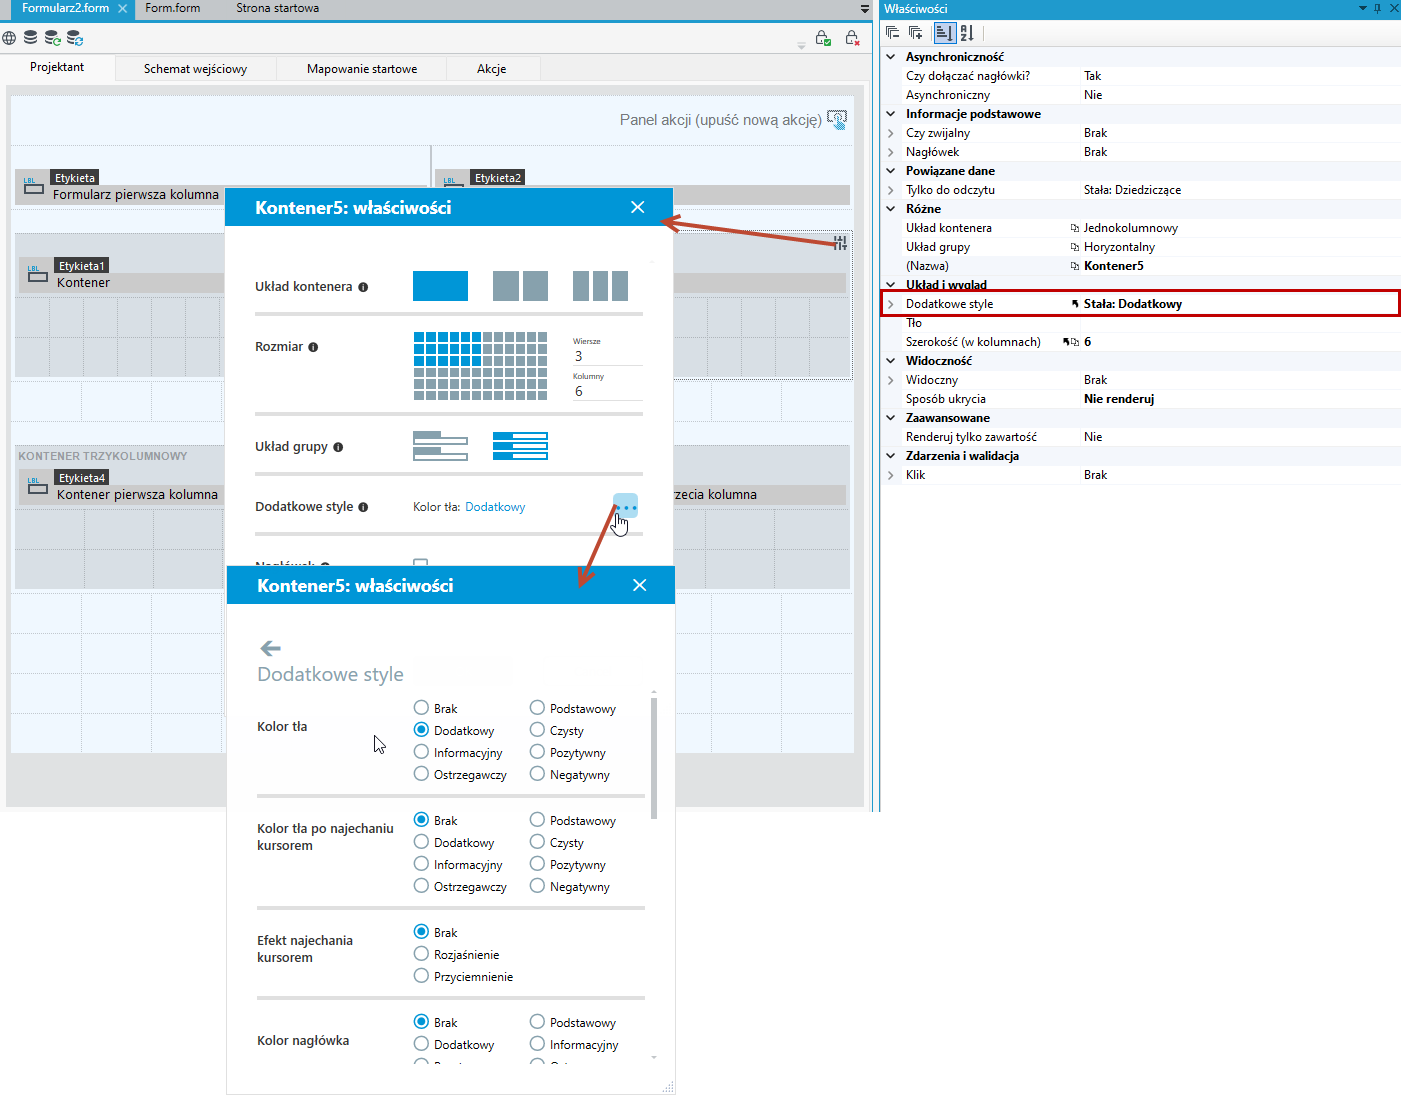This screenshot has width=1401, height=1110.
Task: Collapse the Asynchroniczność category
Action: [x=891, y=57]
